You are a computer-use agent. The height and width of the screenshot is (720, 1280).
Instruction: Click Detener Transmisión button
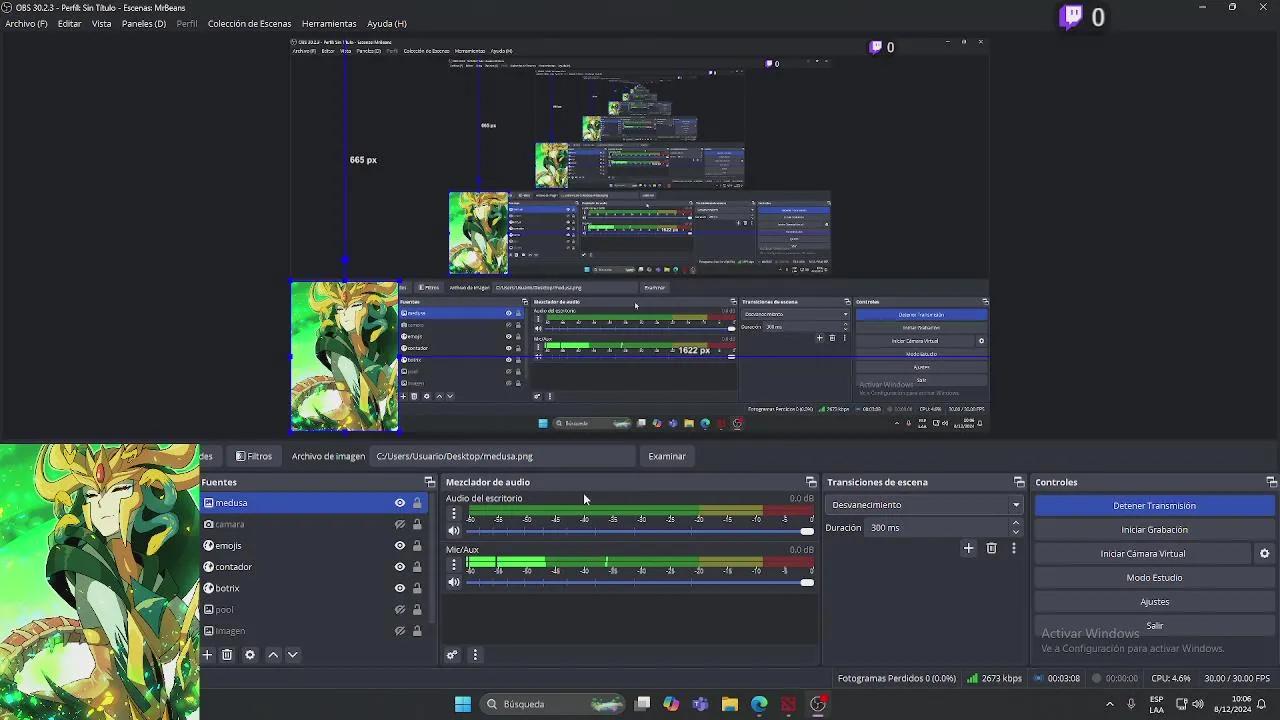(x=1154, y=506)
